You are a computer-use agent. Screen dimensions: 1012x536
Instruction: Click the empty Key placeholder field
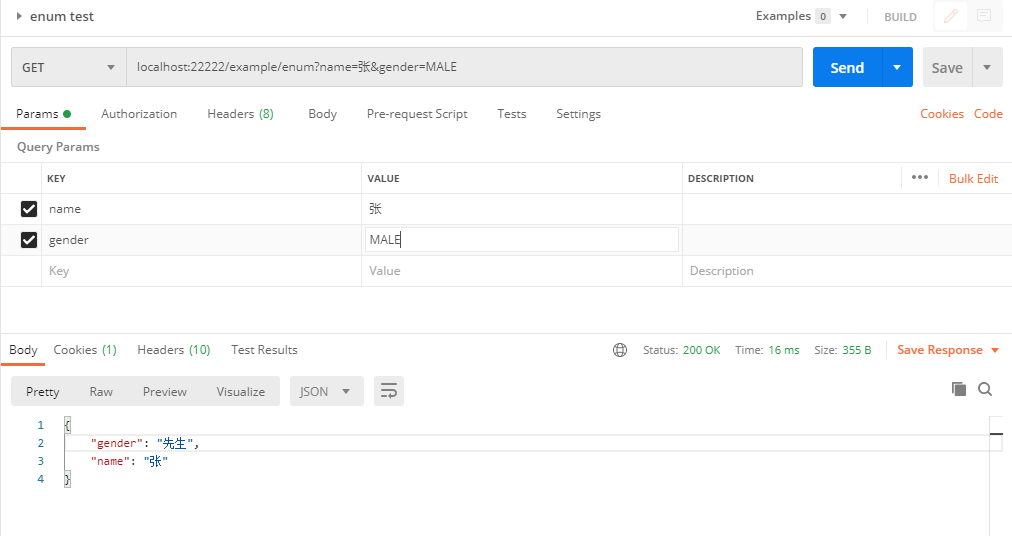coord(201,271)
